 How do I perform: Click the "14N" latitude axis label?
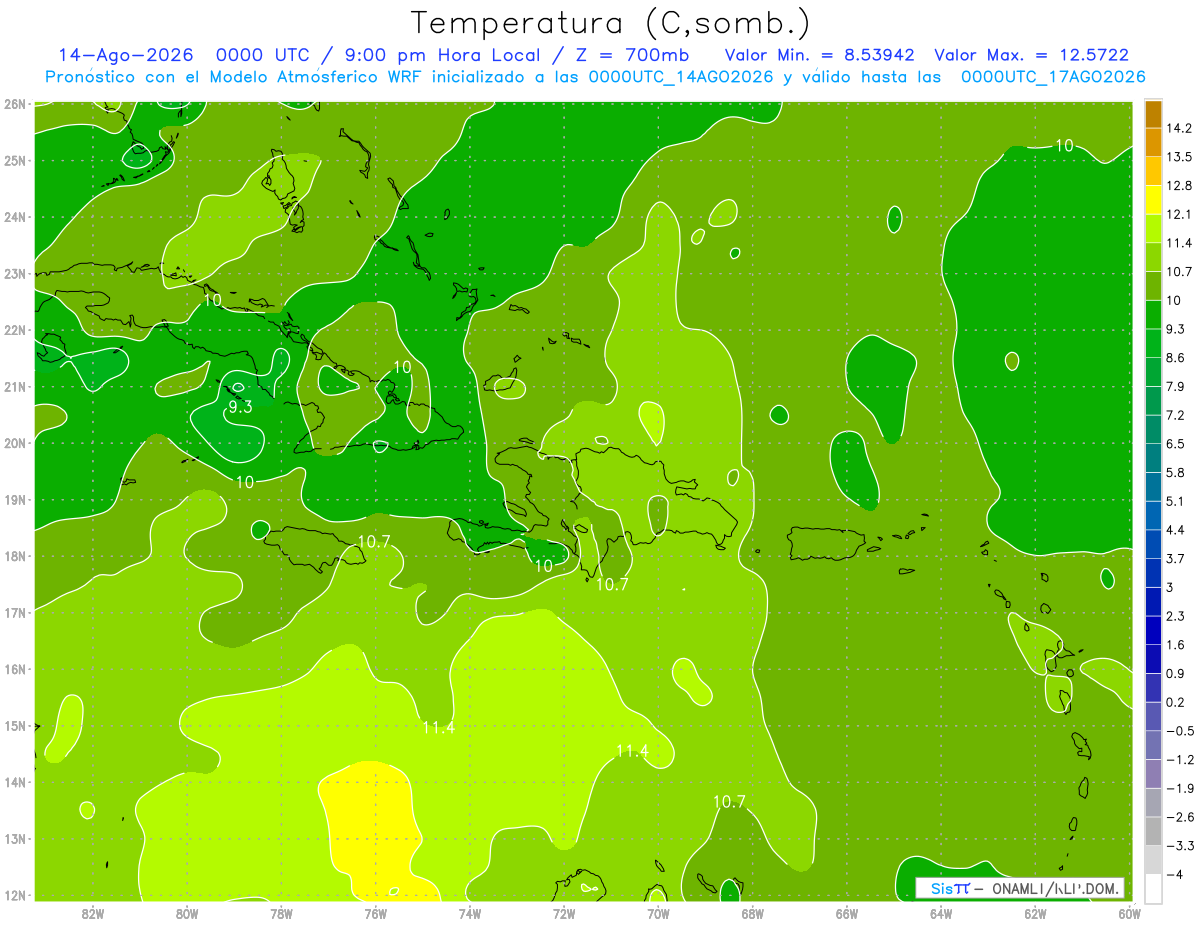(x=15, y=782)
